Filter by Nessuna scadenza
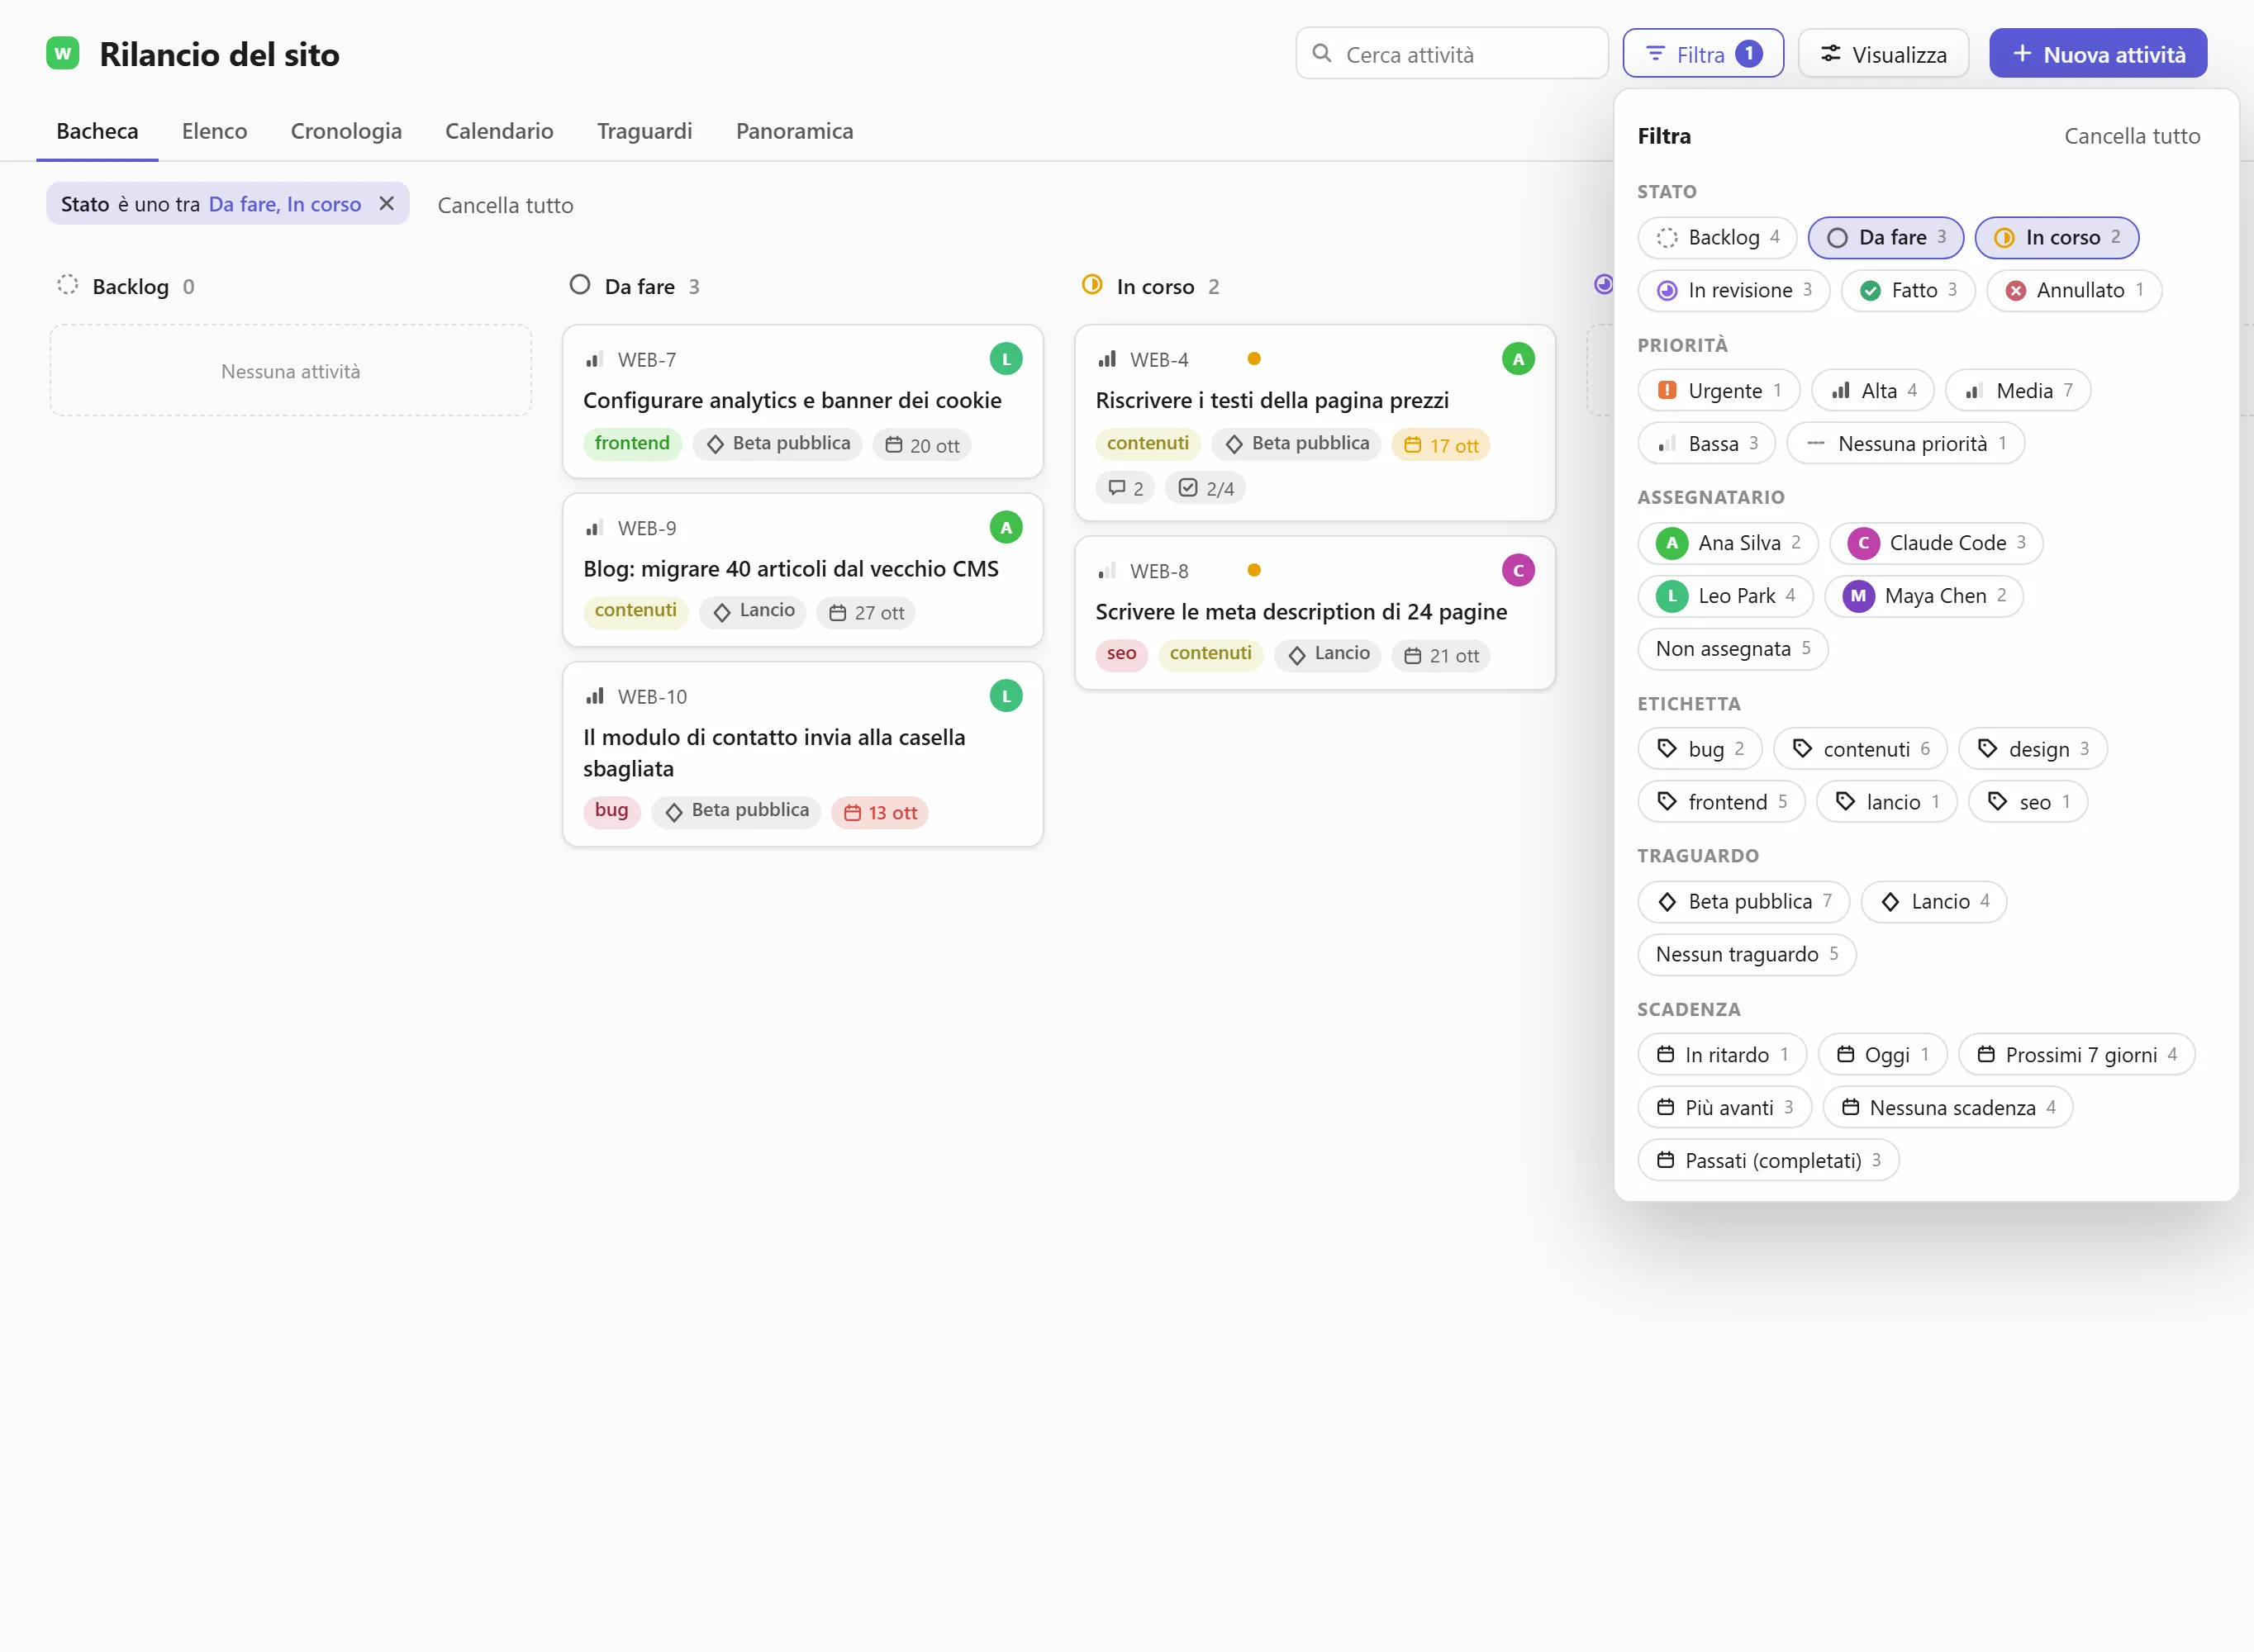Viewport: 2254px width, 1652px height. [x=1947, y=1108]
